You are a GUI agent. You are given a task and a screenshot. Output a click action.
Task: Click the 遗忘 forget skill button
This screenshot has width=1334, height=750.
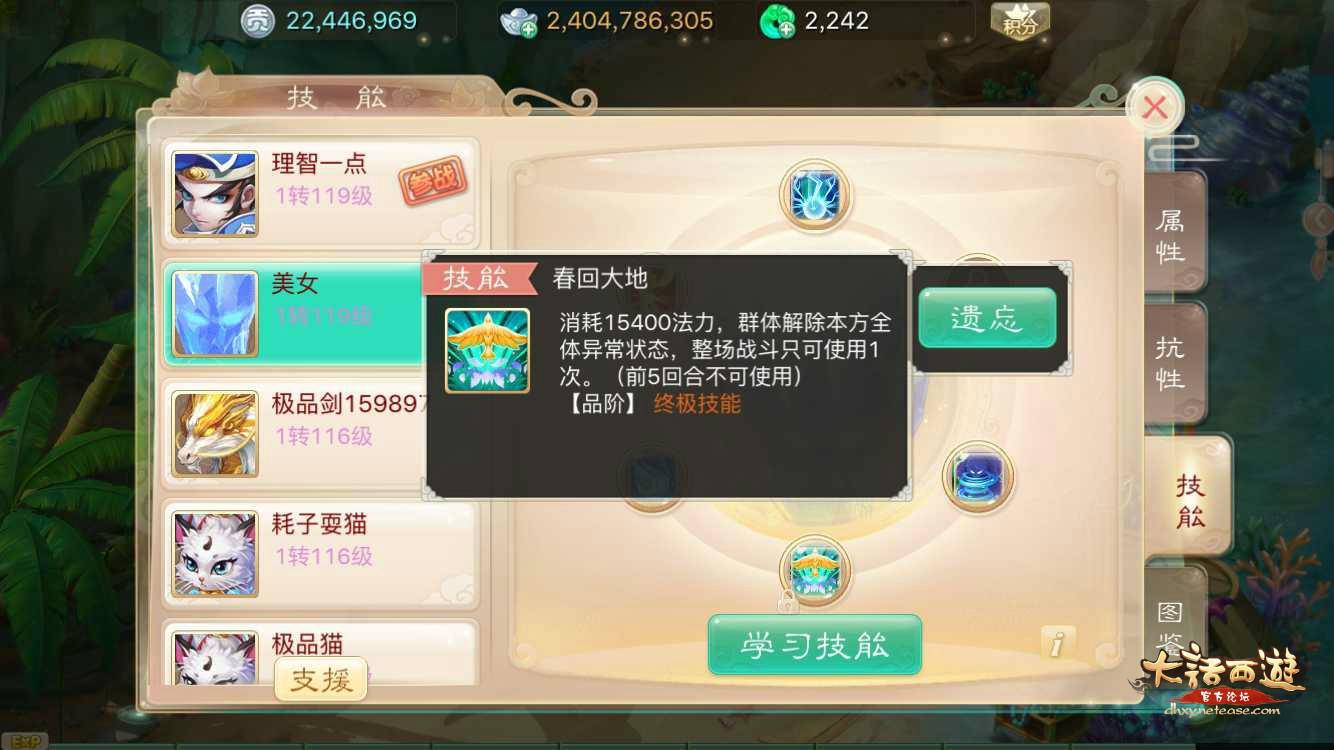coord(987,318)
